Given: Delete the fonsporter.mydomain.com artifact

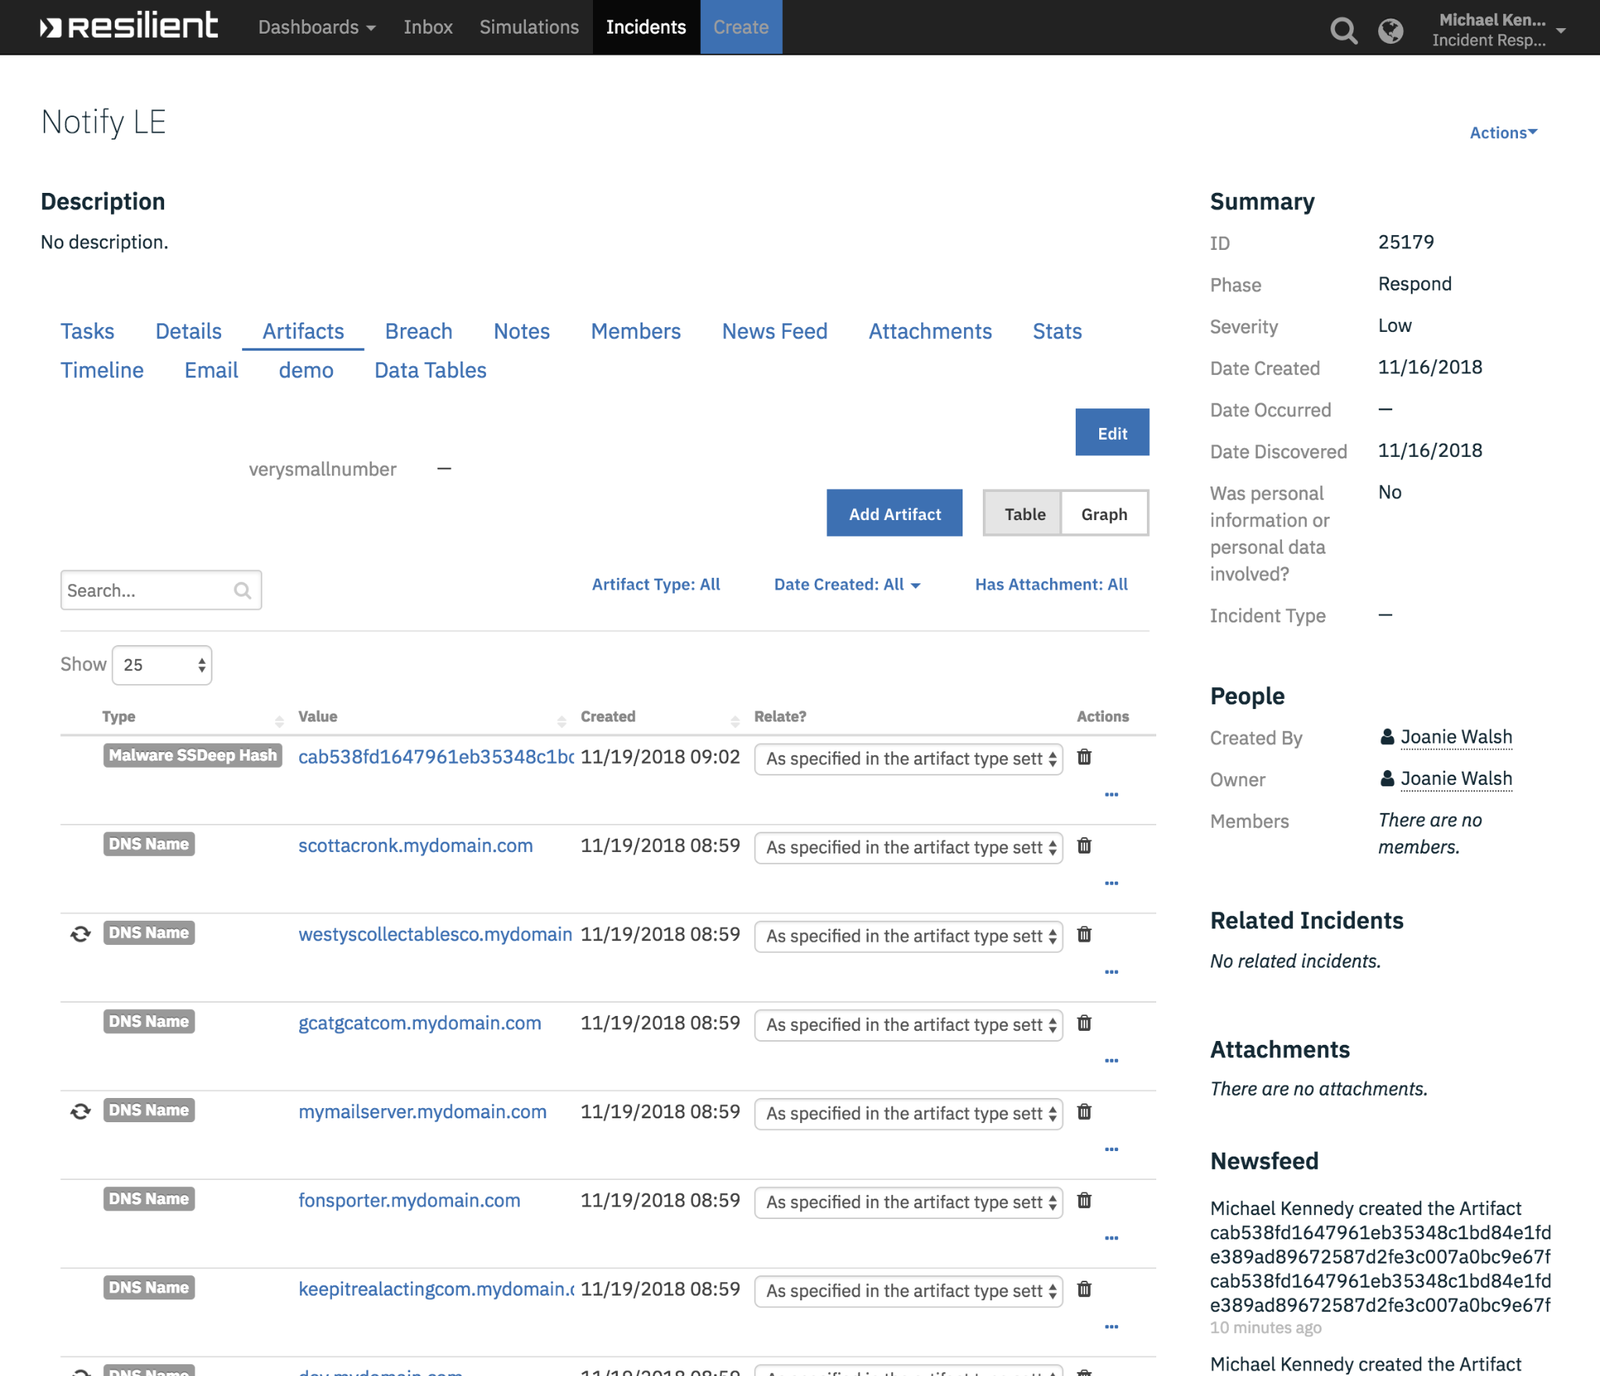Looking at the screenshot, I should [1084, 1200].
